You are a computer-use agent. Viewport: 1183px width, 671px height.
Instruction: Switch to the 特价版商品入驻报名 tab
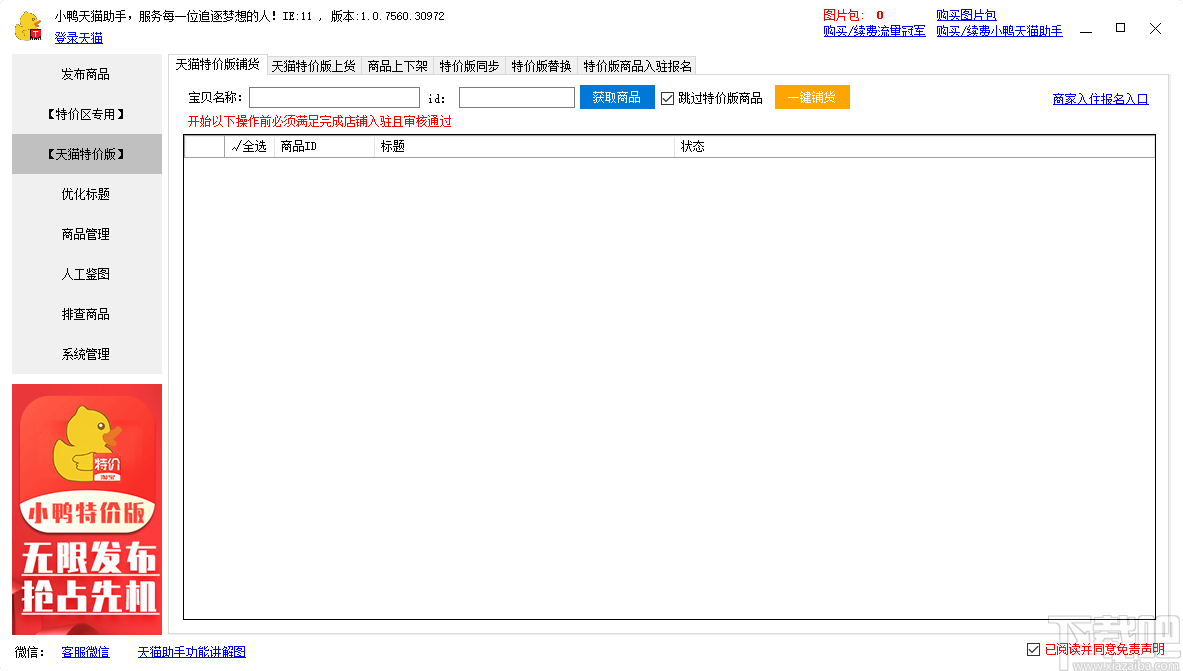(637, 66)
